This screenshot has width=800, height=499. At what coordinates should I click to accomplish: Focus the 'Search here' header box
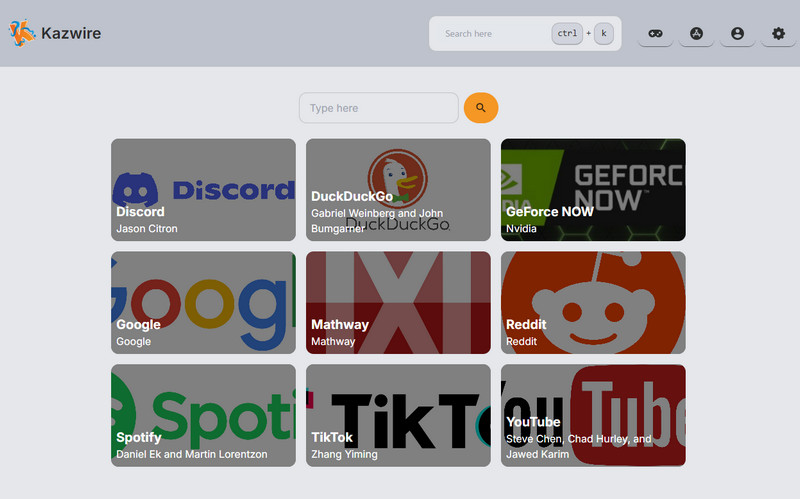tap(525, 34)
